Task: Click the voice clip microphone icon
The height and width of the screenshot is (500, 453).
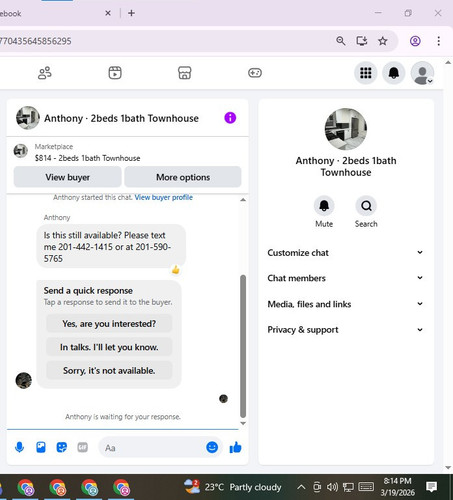Action: pyautogui.click(x=20, y=447)
